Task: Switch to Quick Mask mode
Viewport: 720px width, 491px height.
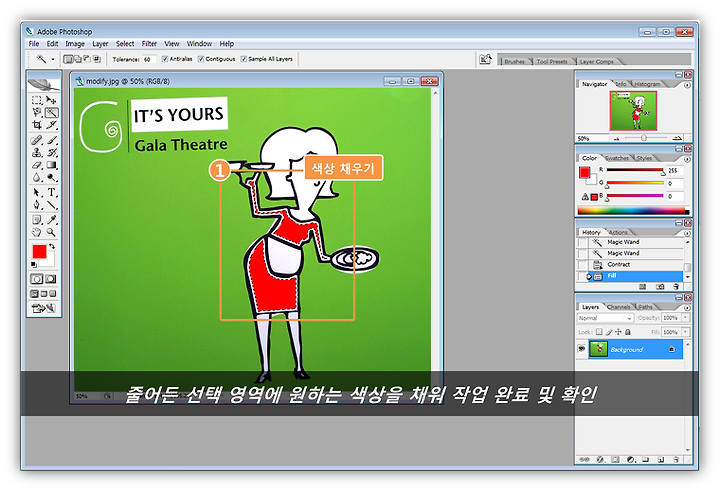Action: click(51, 279)
